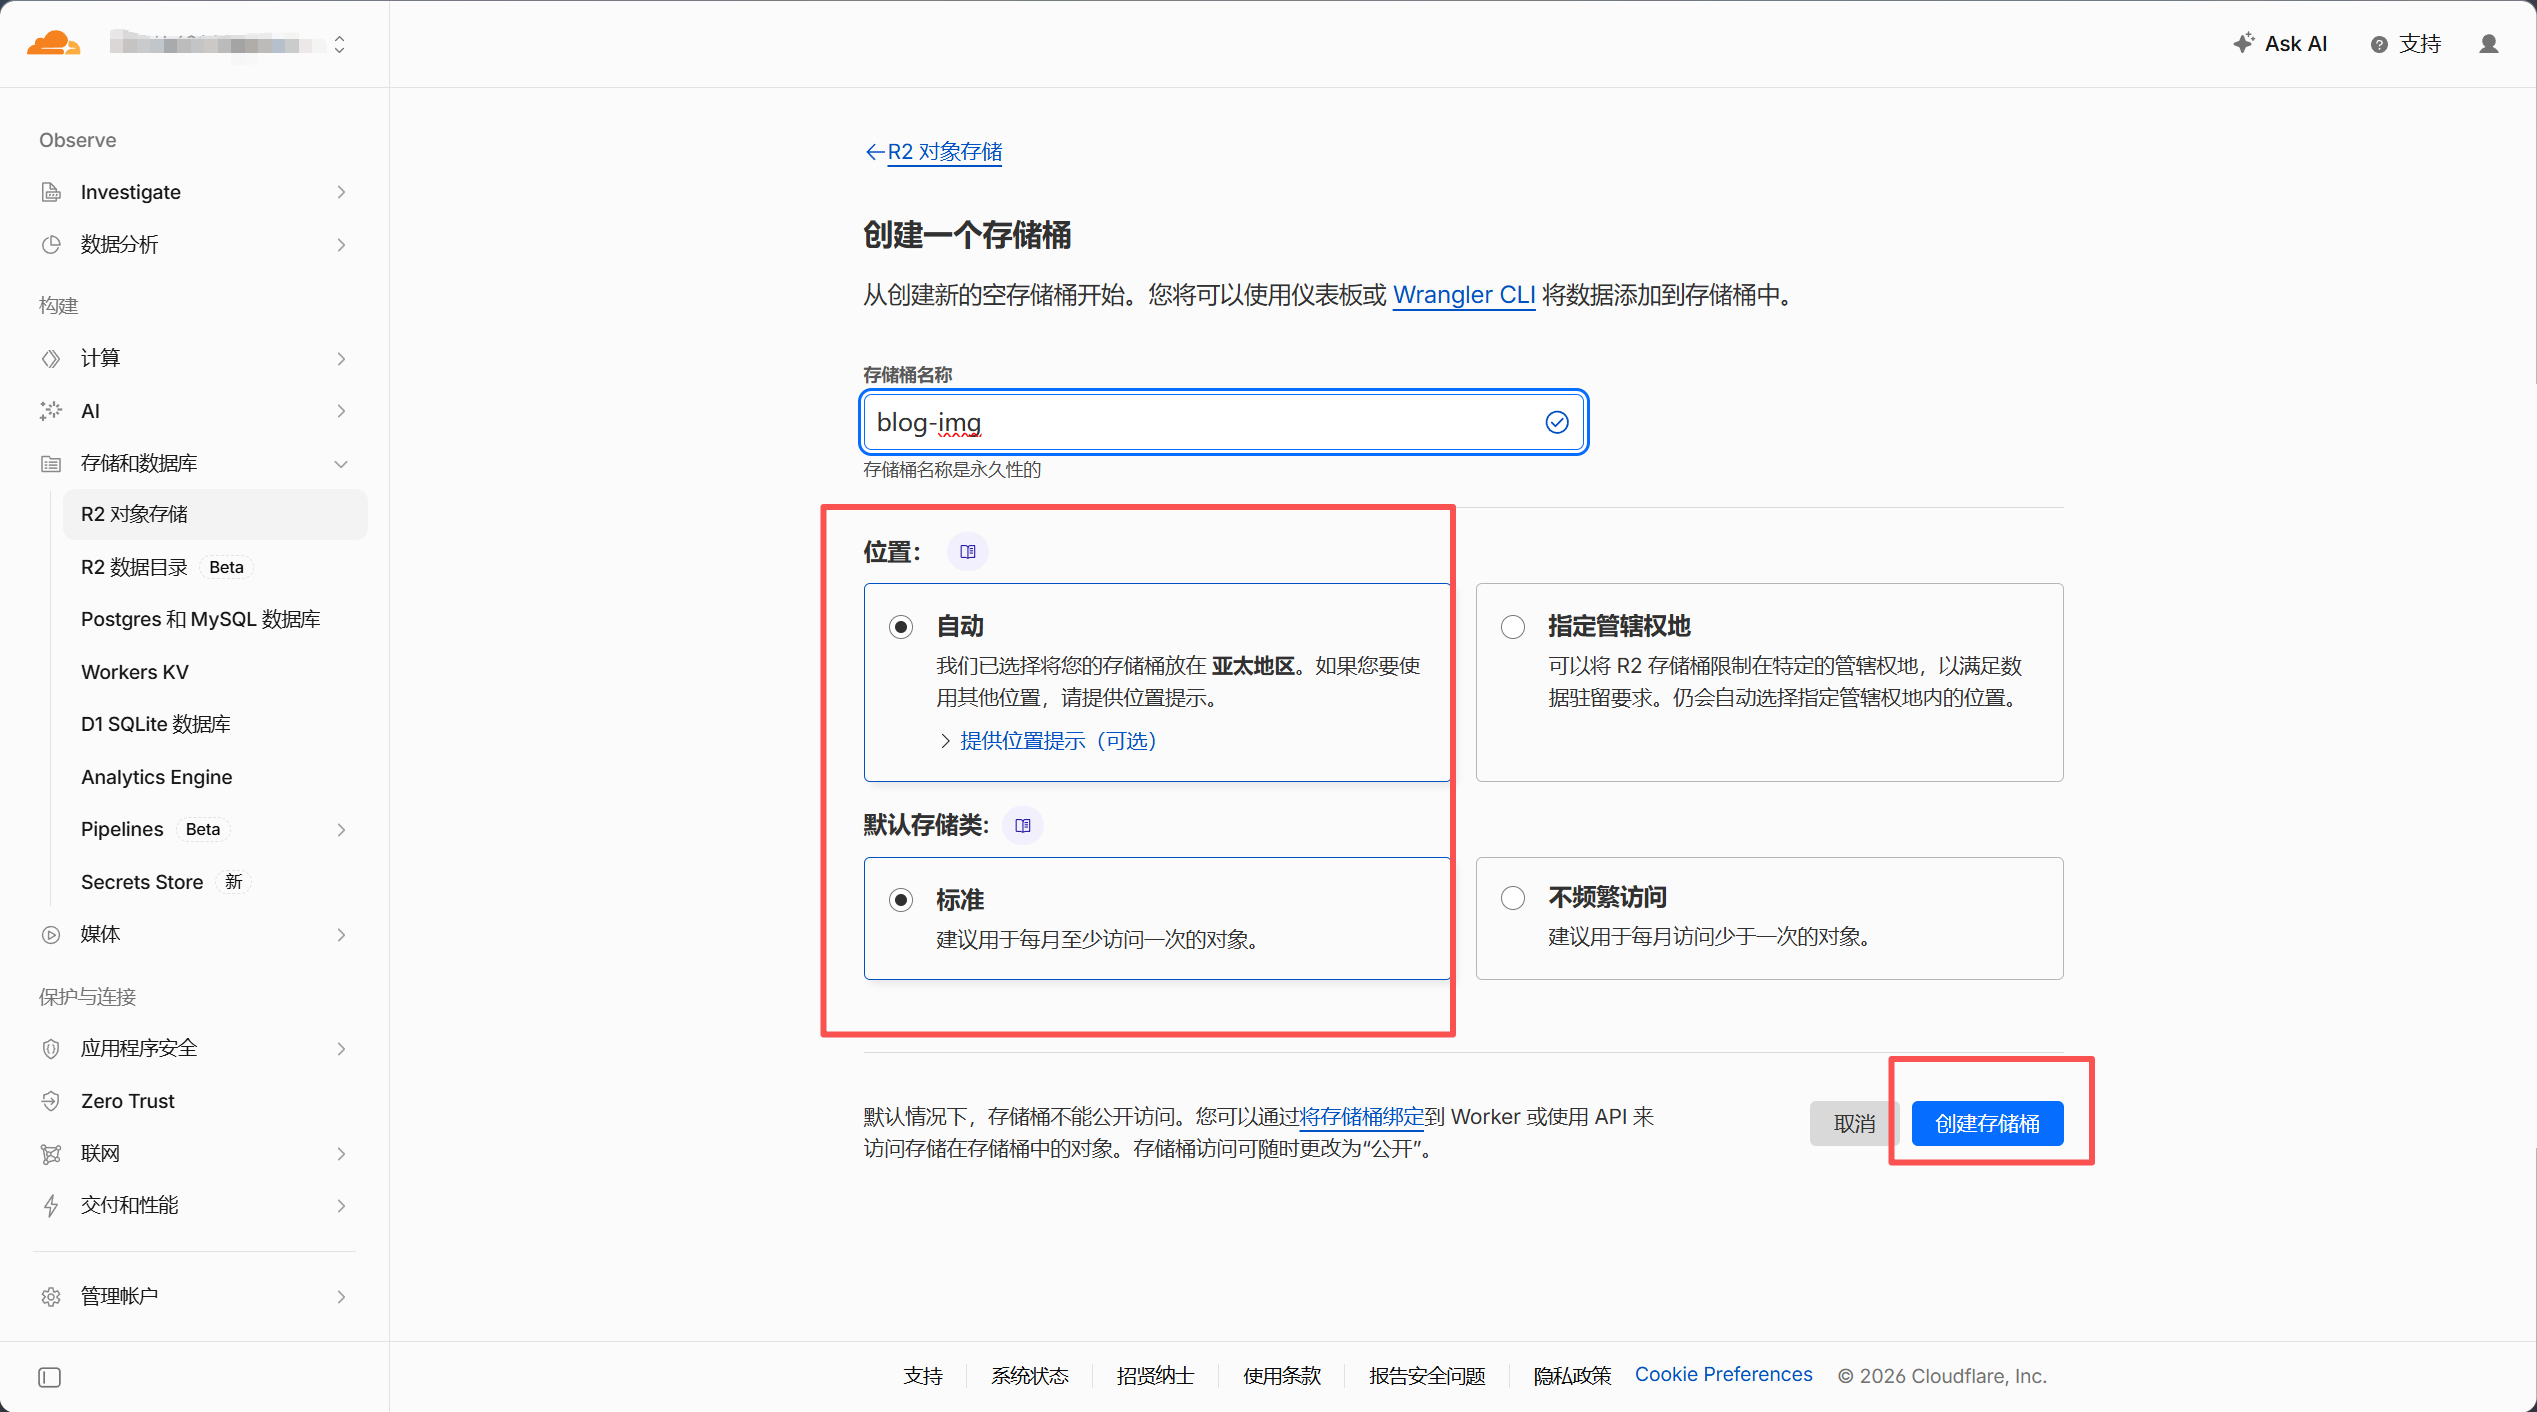Focus the 存储桶名称 input field
This screenshot has width=2537, height=1412.
point(1224,422)
